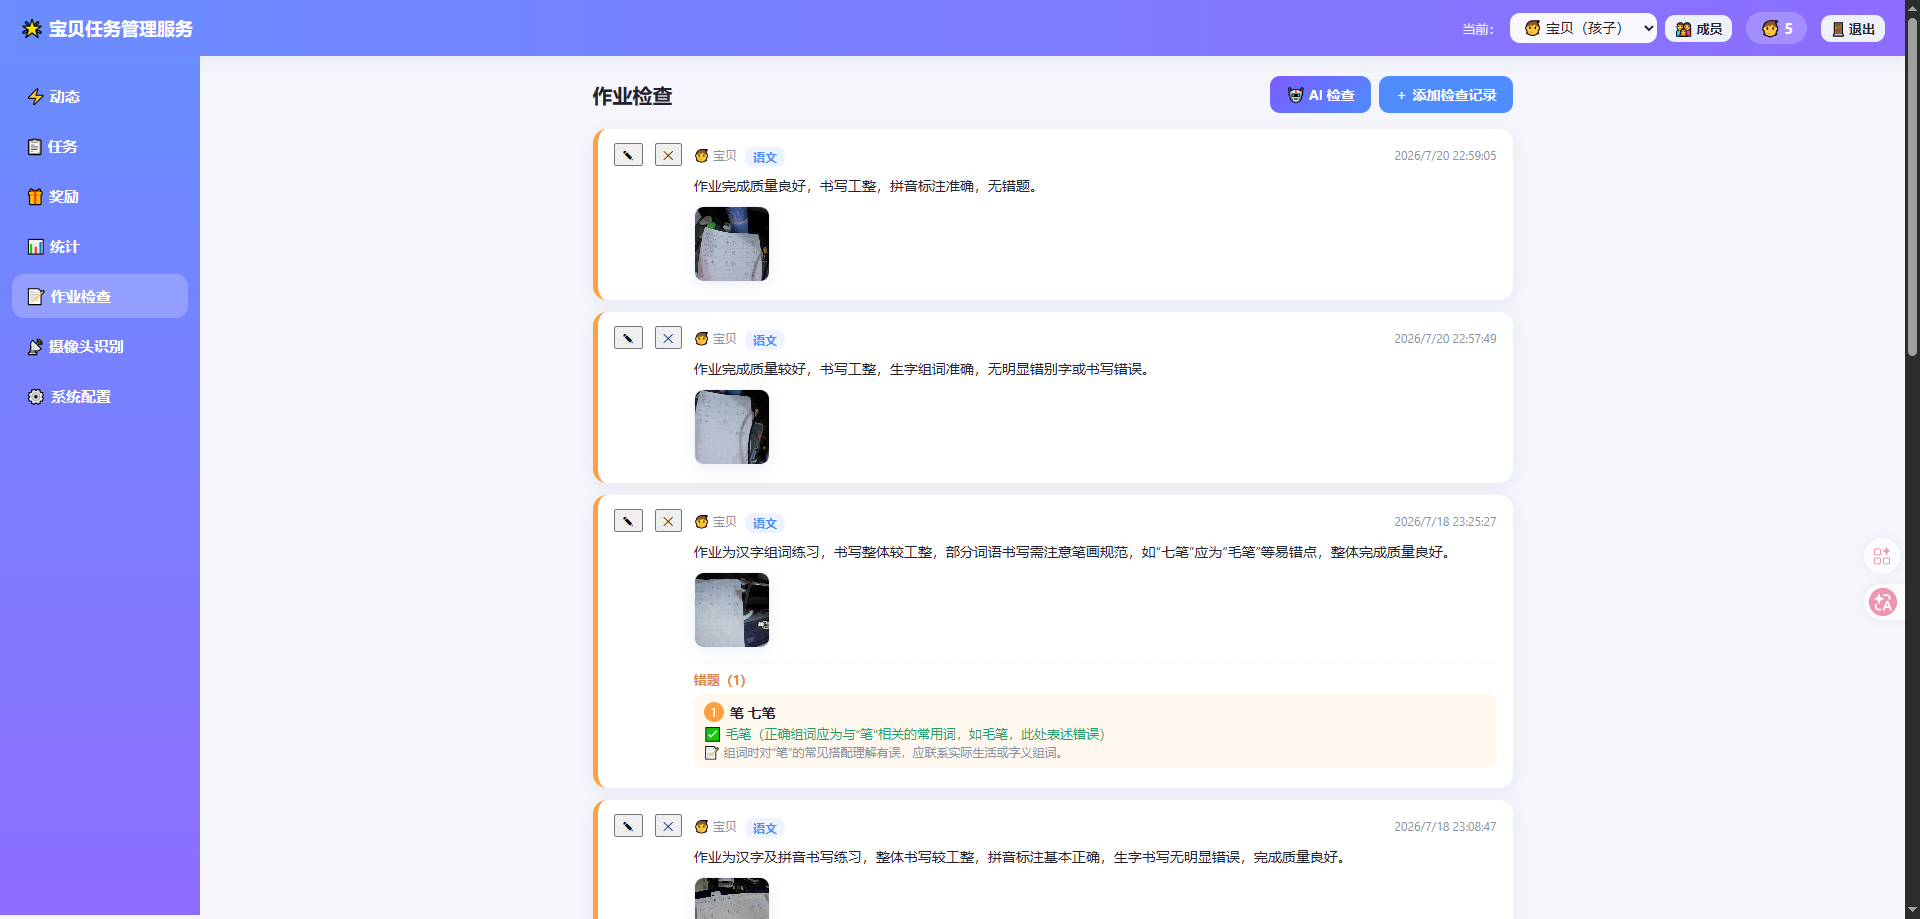The image size is (1920, 919).
Task: Edit the record dated 2026/7/20 22:57:49
Action: [628, 338]
